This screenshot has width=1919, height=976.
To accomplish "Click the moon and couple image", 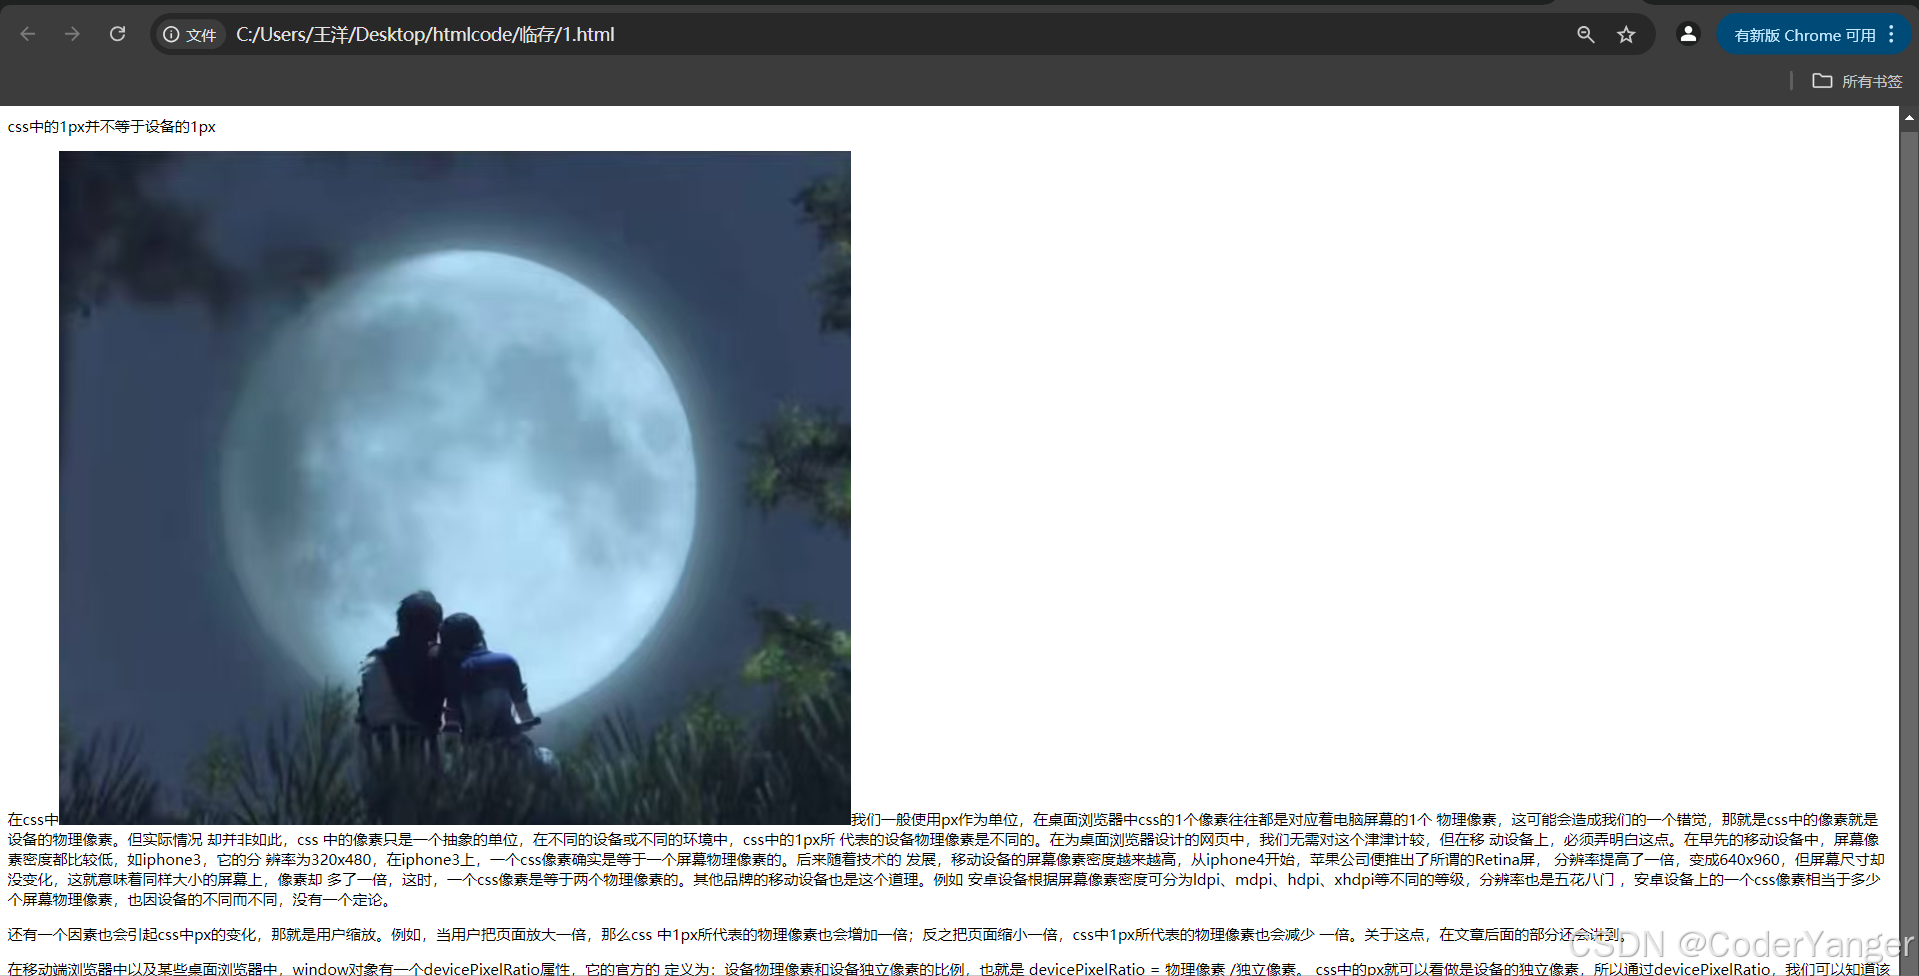I will coord(455,488).
